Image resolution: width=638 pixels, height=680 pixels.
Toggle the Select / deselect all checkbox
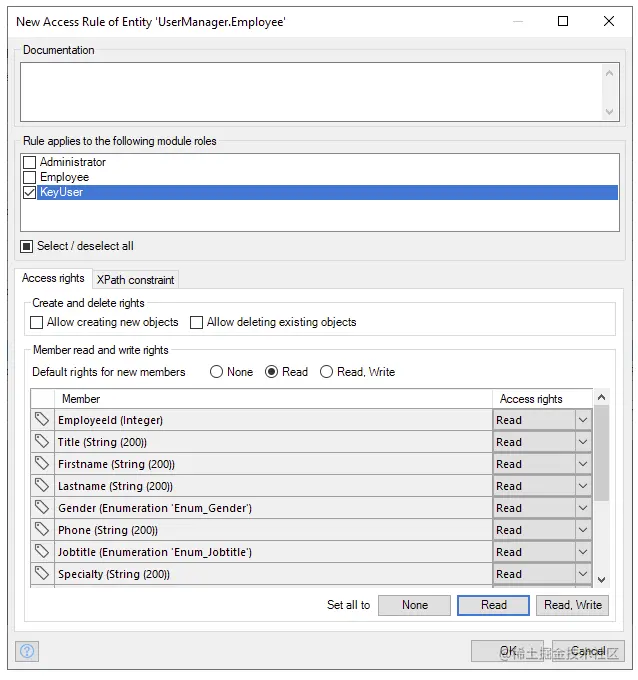coord(26,246)
